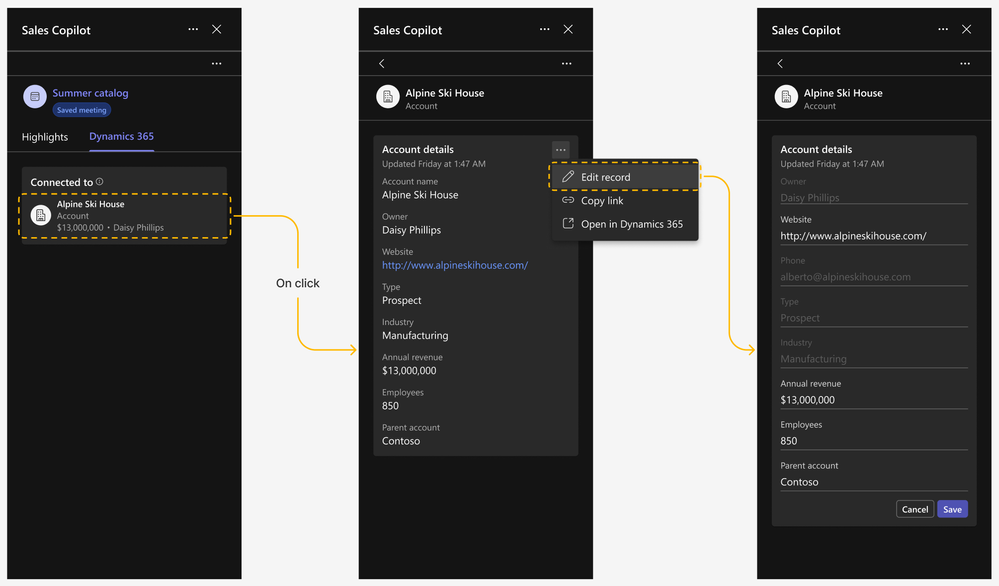
Task: Close the right Sales Copilot panel
Action: tap(967, 29)
